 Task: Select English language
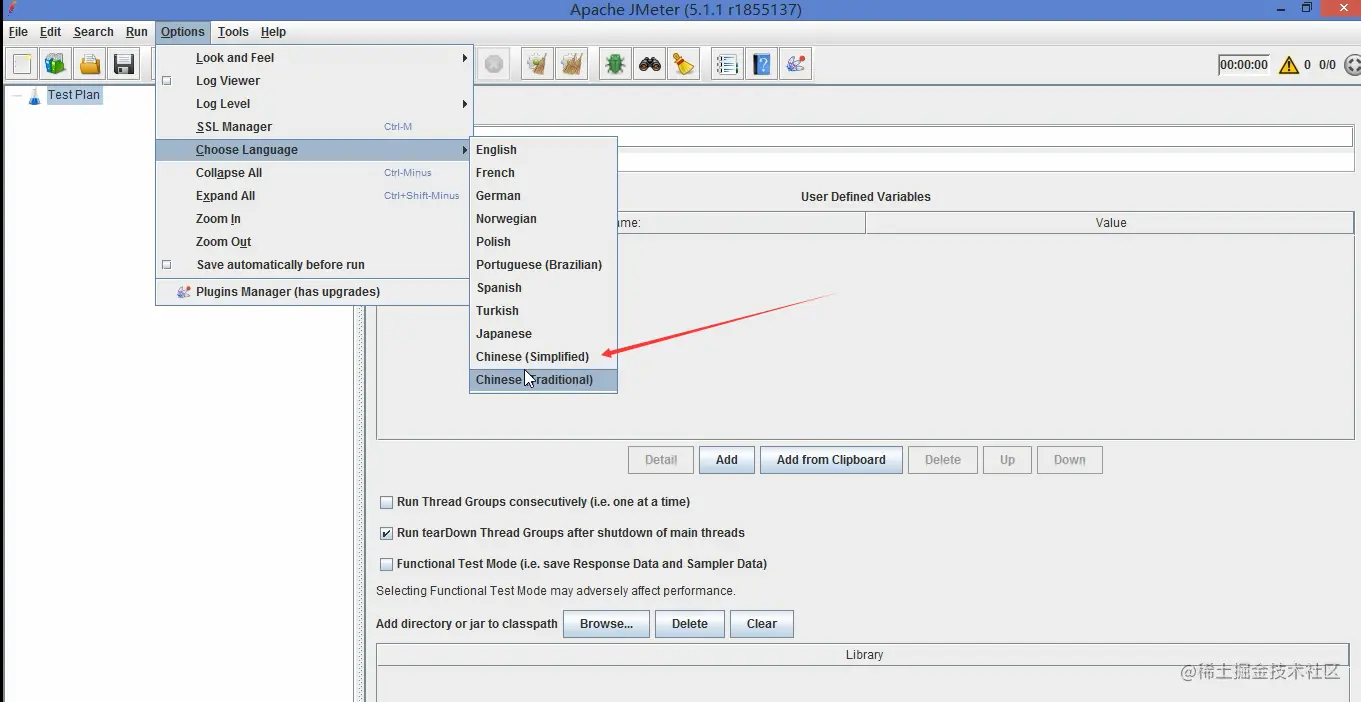[543, 150]
